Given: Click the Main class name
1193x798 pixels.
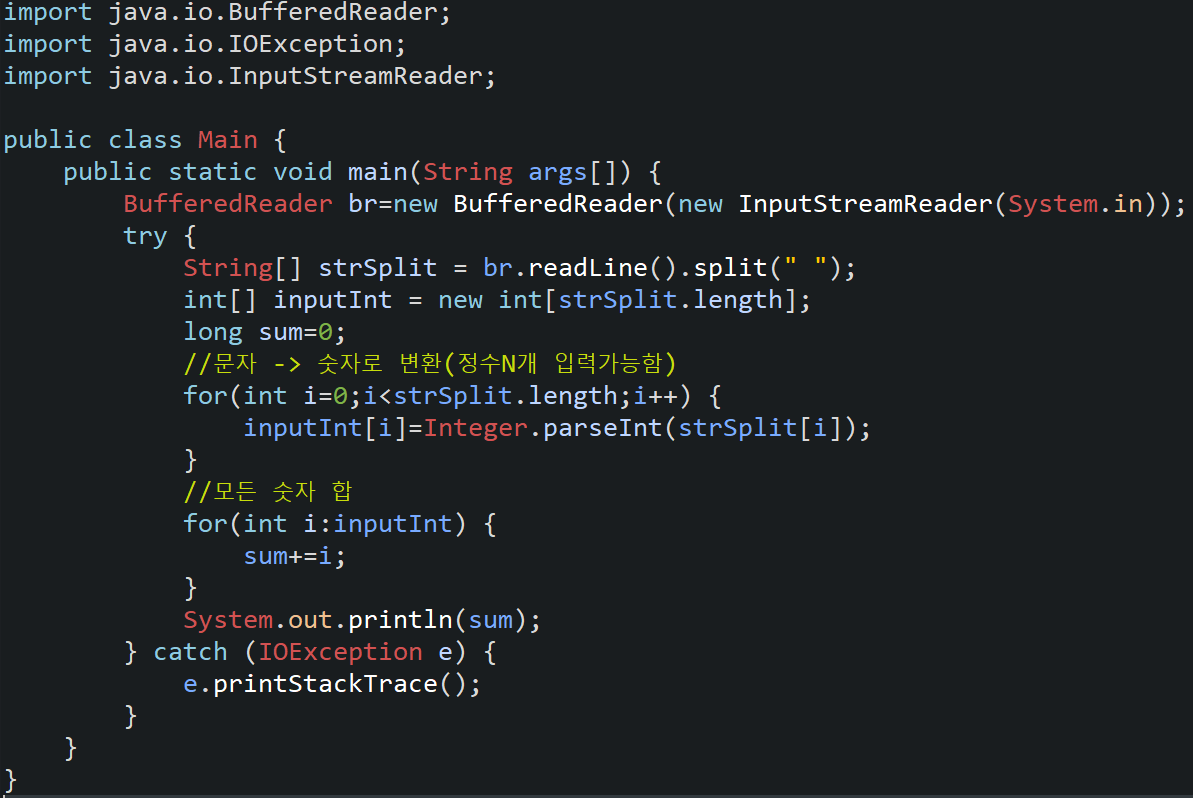Looking at the screenshot, I should click(227, 141).
